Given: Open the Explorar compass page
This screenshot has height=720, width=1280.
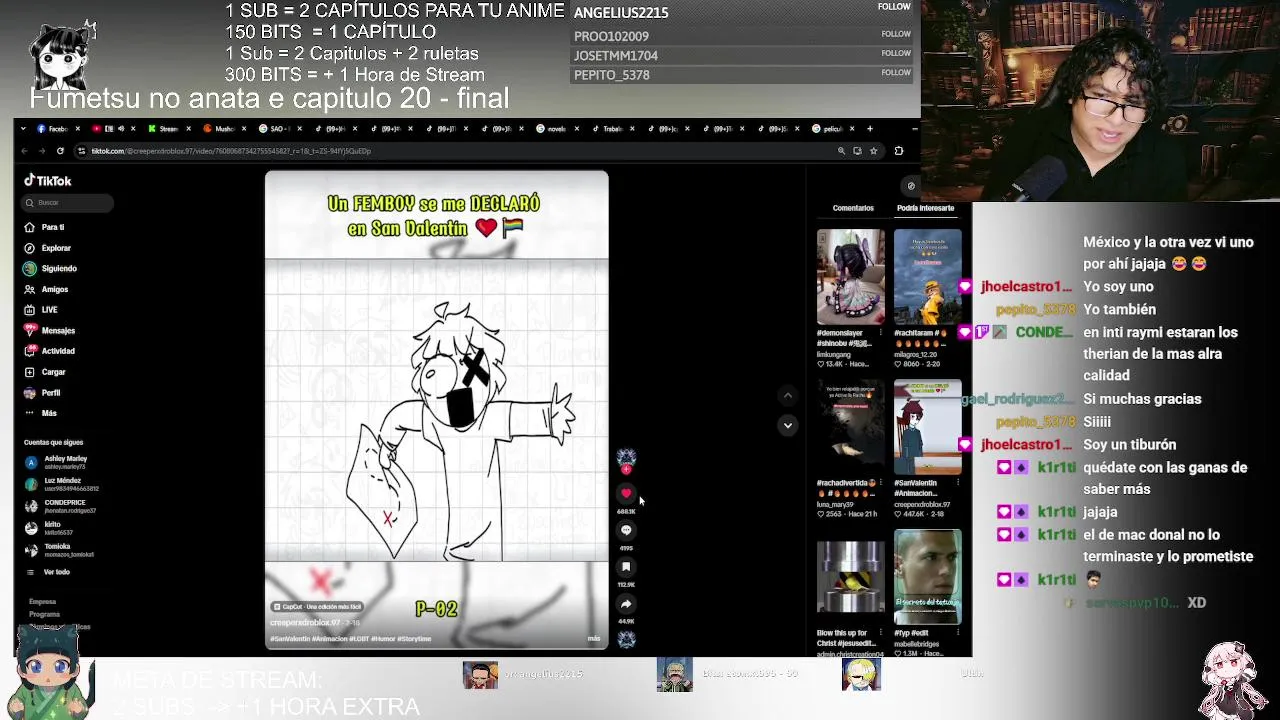Looking at the screenshot, I should (48, 248).
